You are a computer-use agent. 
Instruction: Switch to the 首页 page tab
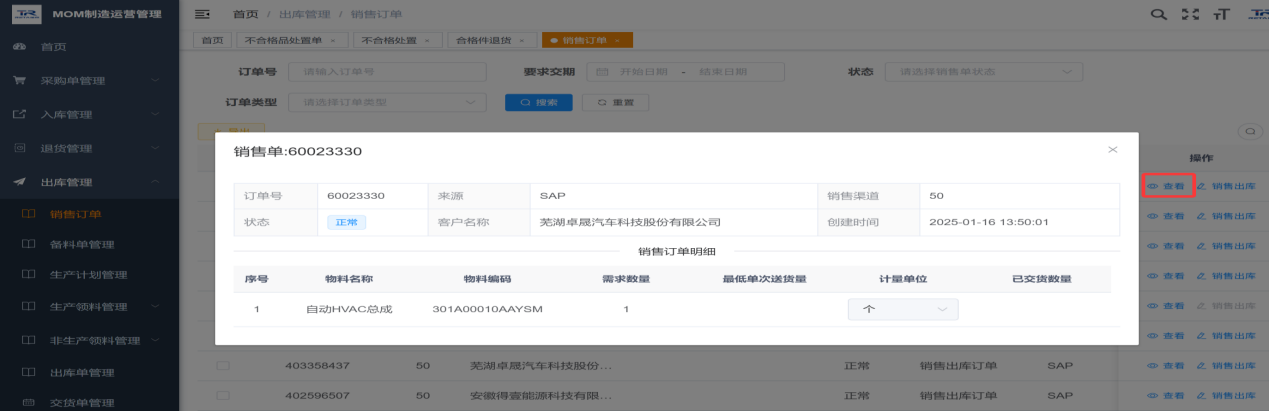(x=212, y=40)
